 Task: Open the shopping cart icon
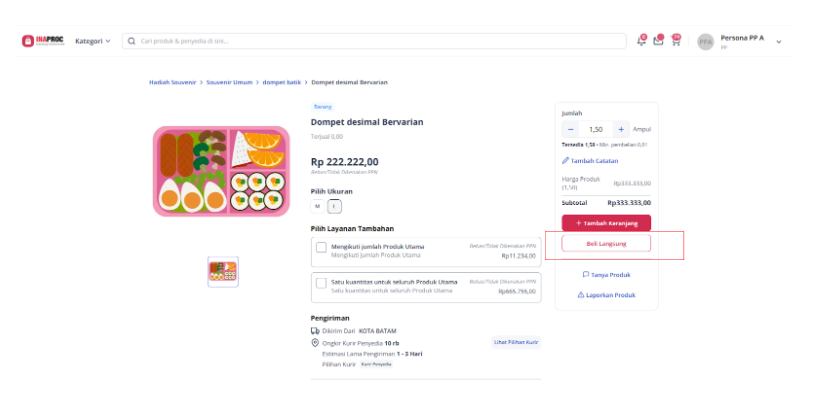coord(675,40)
